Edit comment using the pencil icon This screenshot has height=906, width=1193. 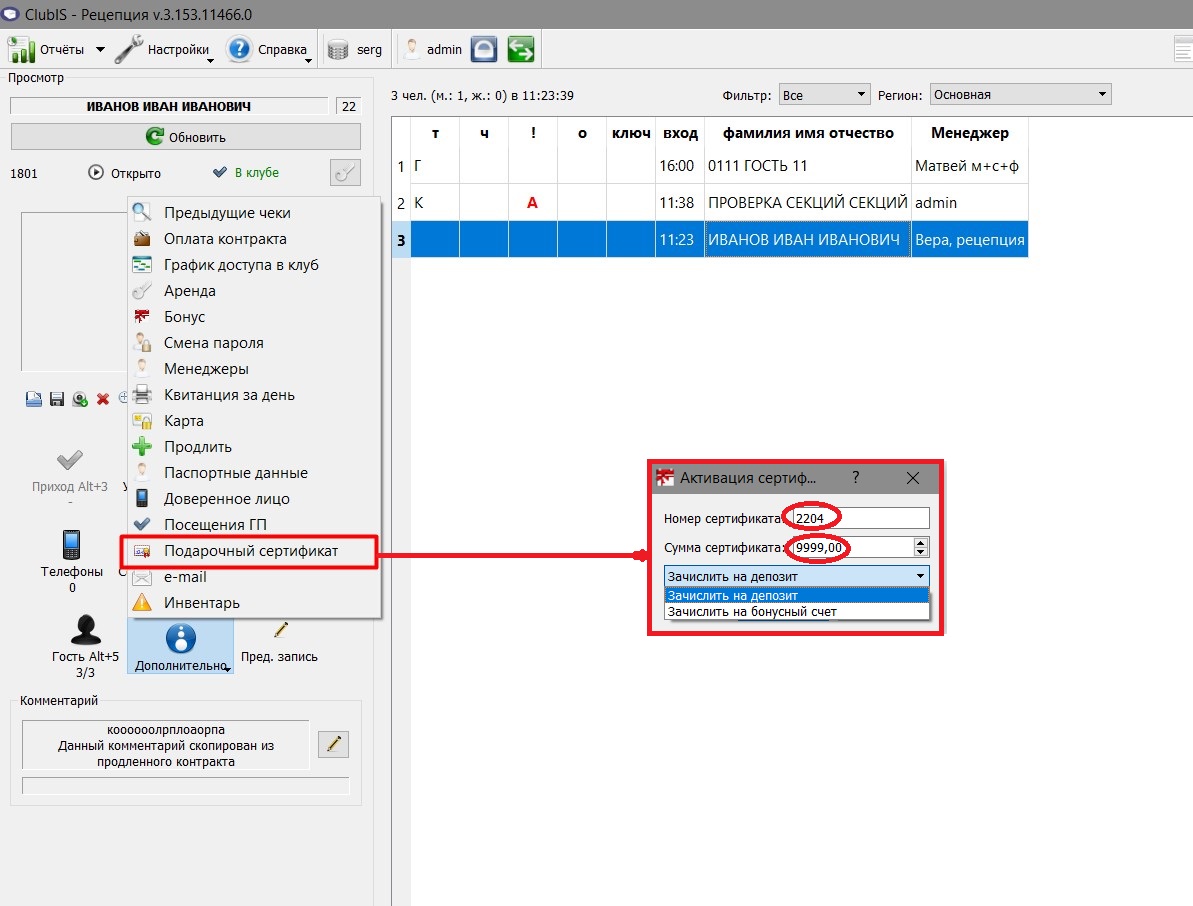click(333, 743)
